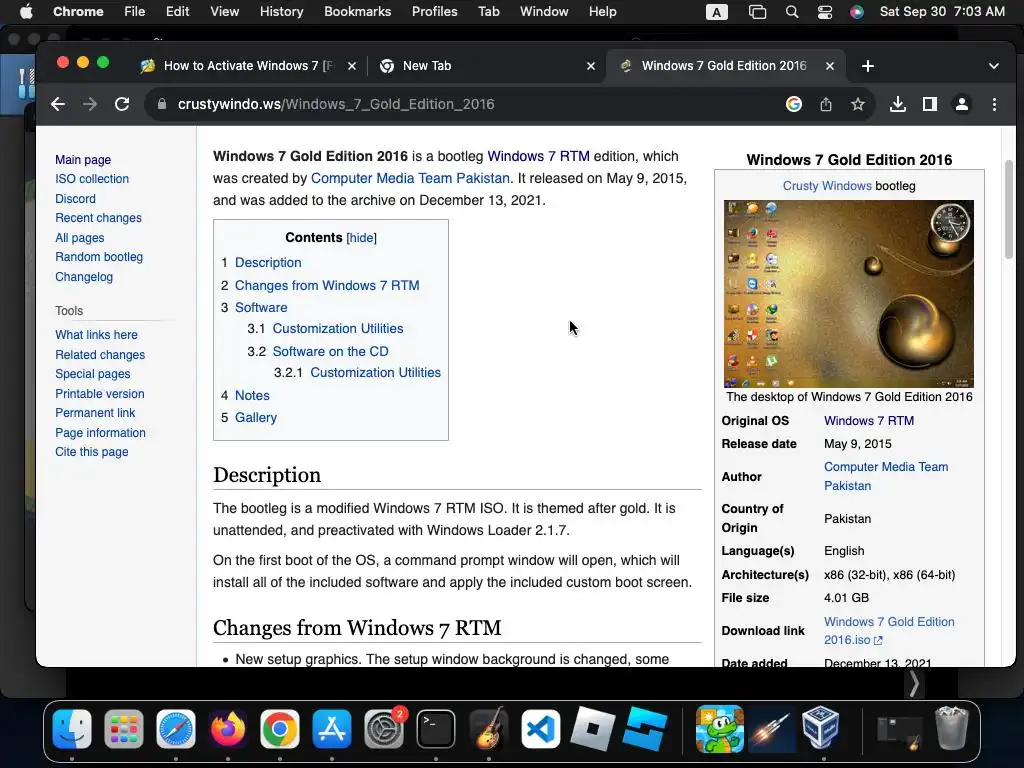The width and height of the screenshot is (1024, 768).
Task: Open Chrome downloads icon
Action: tap(898, 104)
